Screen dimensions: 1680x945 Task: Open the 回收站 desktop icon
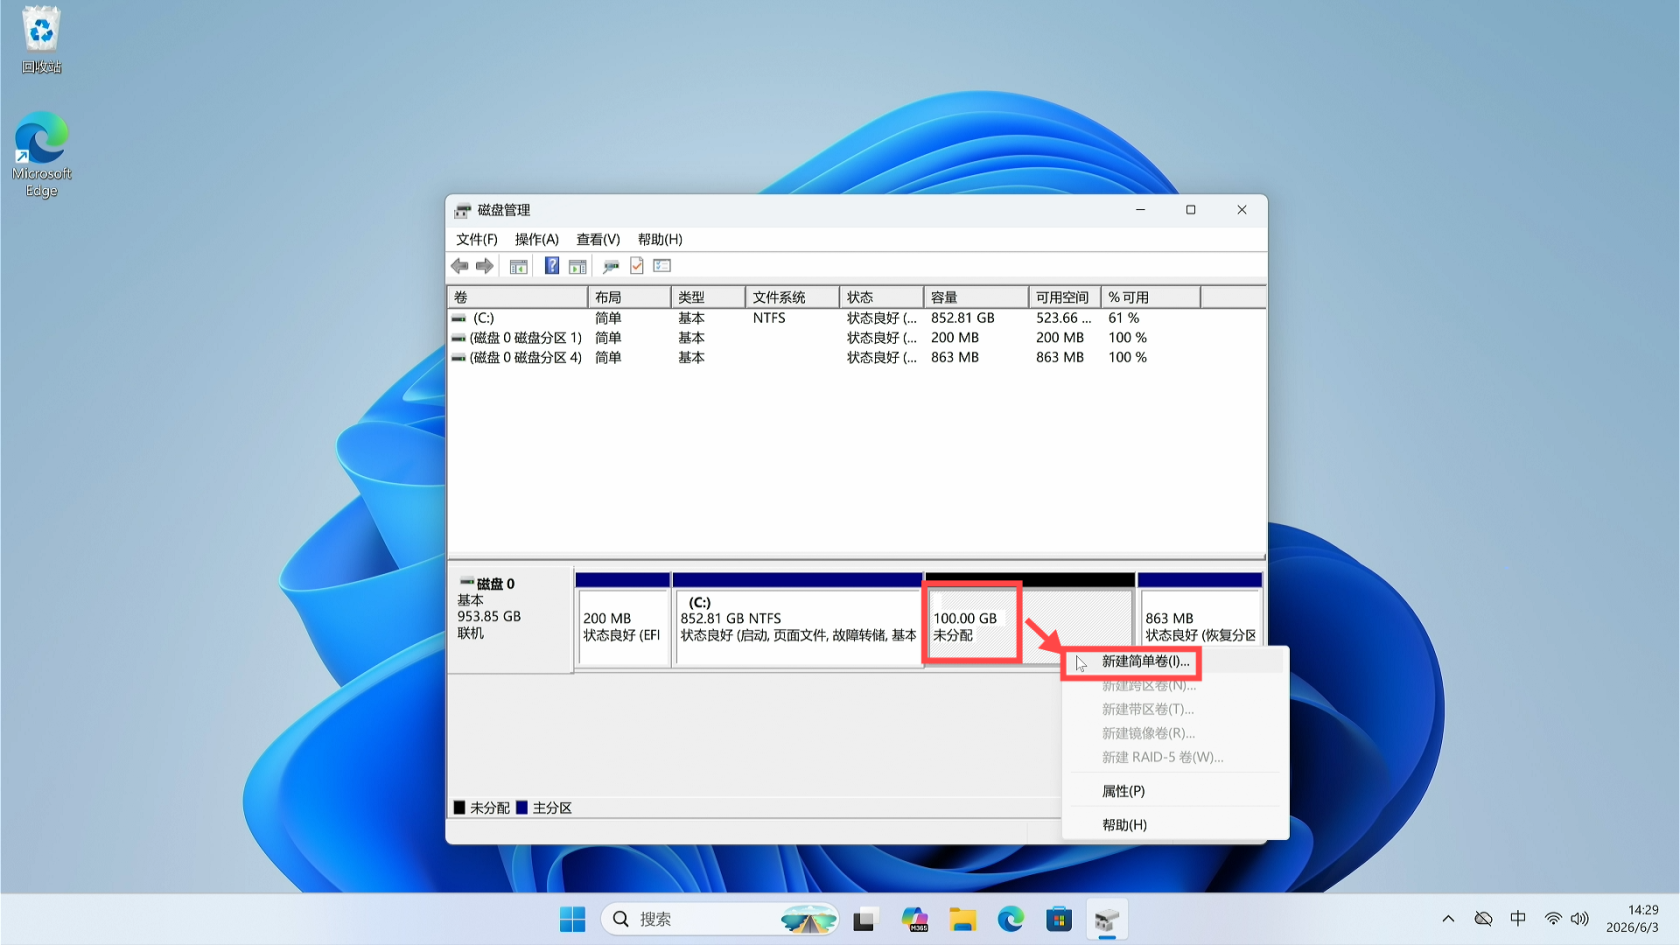tap(41, 40)
